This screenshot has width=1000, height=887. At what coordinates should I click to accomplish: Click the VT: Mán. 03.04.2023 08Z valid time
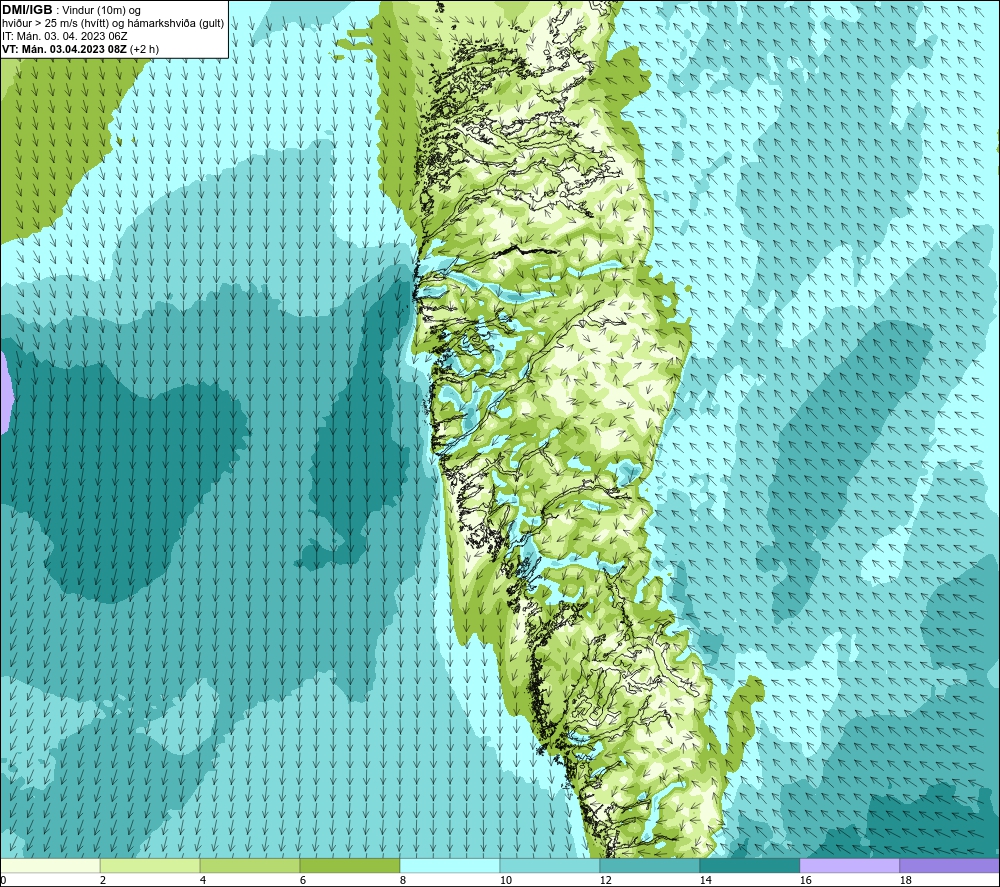(64, 49)
